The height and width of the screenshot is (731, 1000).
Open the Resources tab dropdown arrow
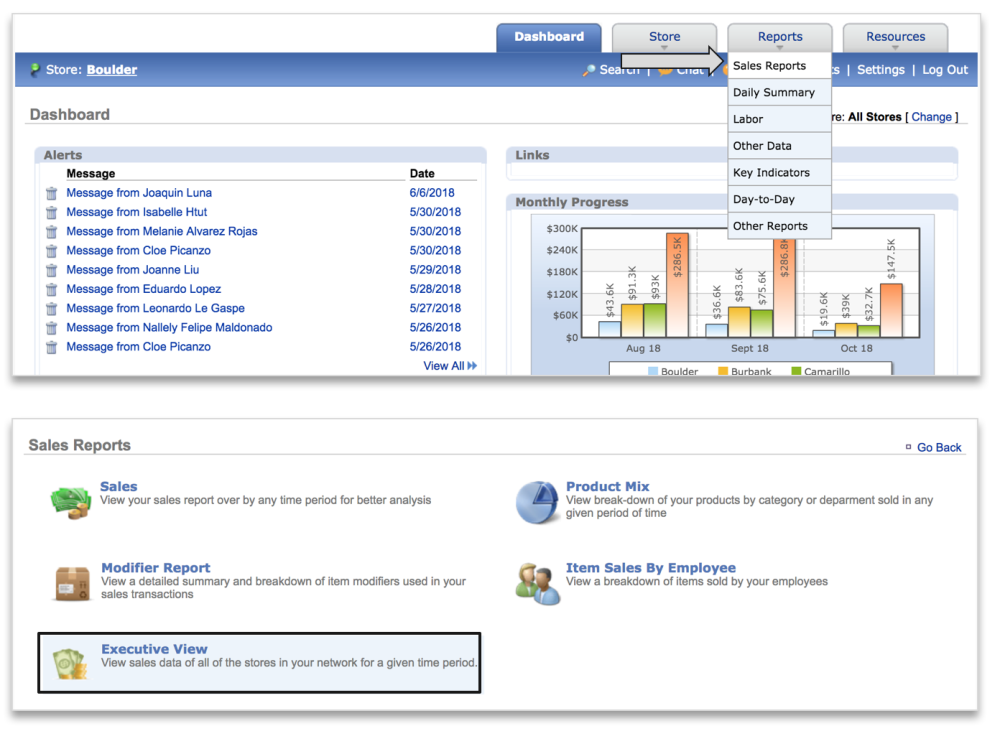[895, 45]
